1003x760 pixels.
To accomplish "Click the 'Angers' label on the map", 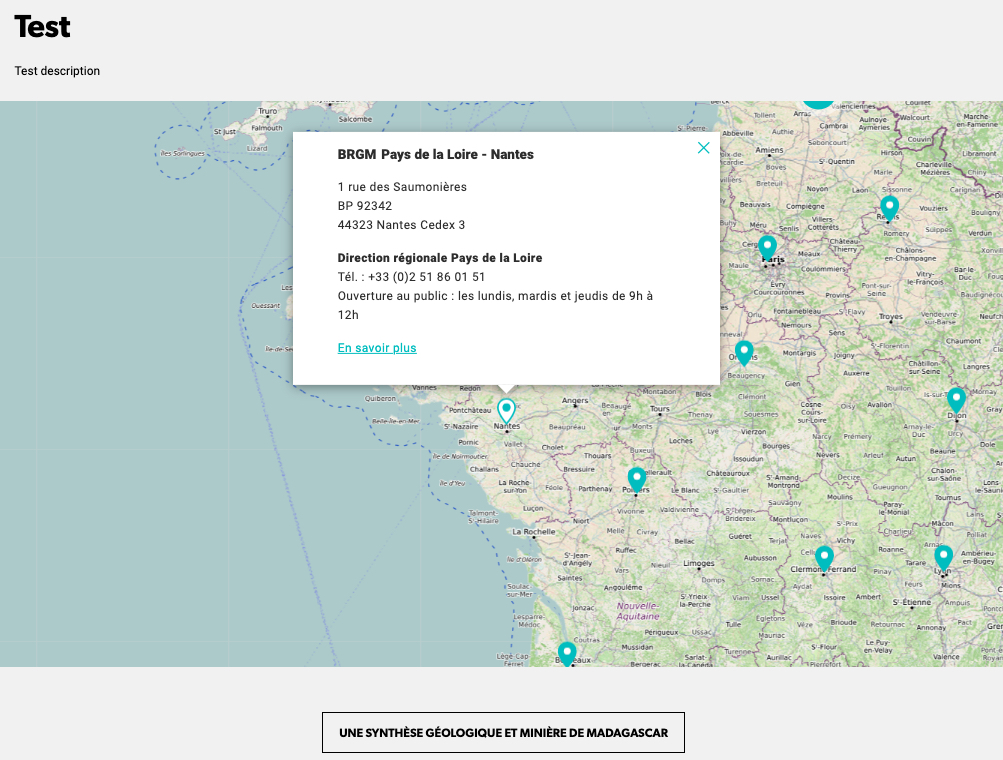I will click(x=575, y=400).
